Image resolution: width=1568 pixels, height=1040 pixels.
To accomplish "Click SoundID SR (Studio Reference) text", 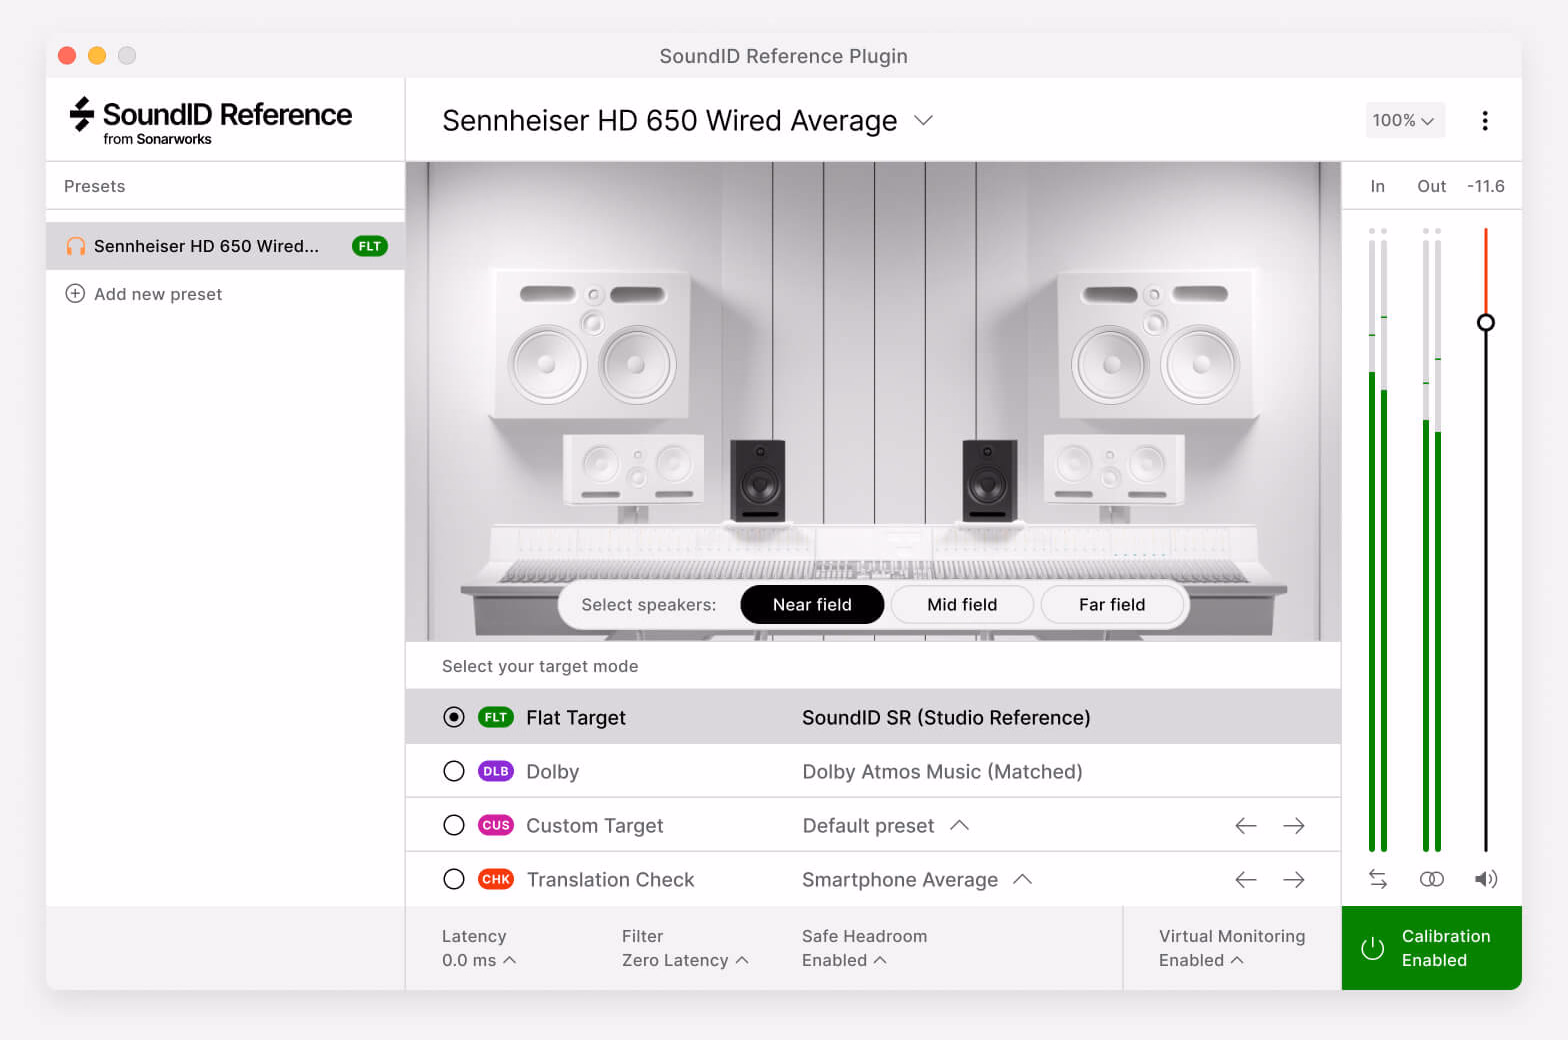I will coord(946,717).
